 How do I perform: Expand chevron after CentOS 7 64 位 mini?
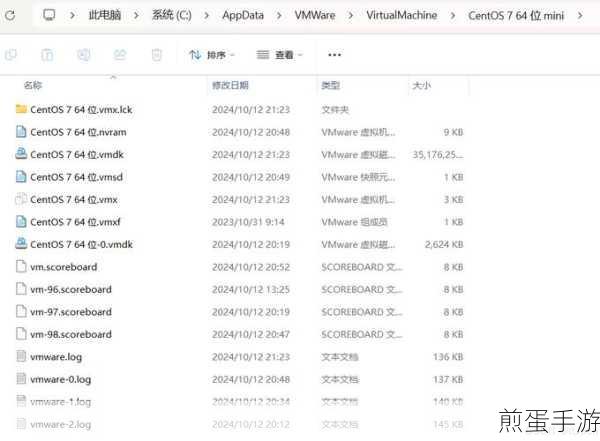coord(580,16)
